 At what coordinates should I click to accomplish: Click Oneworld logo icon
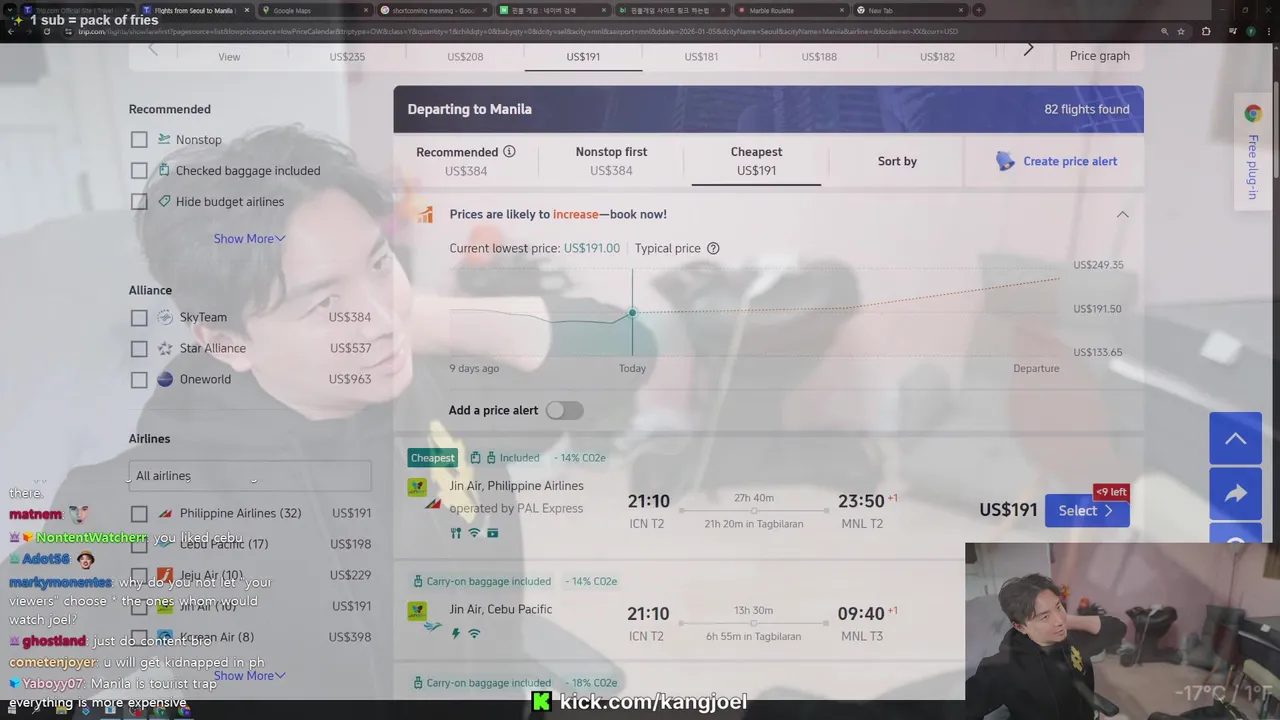click(165, 380)
